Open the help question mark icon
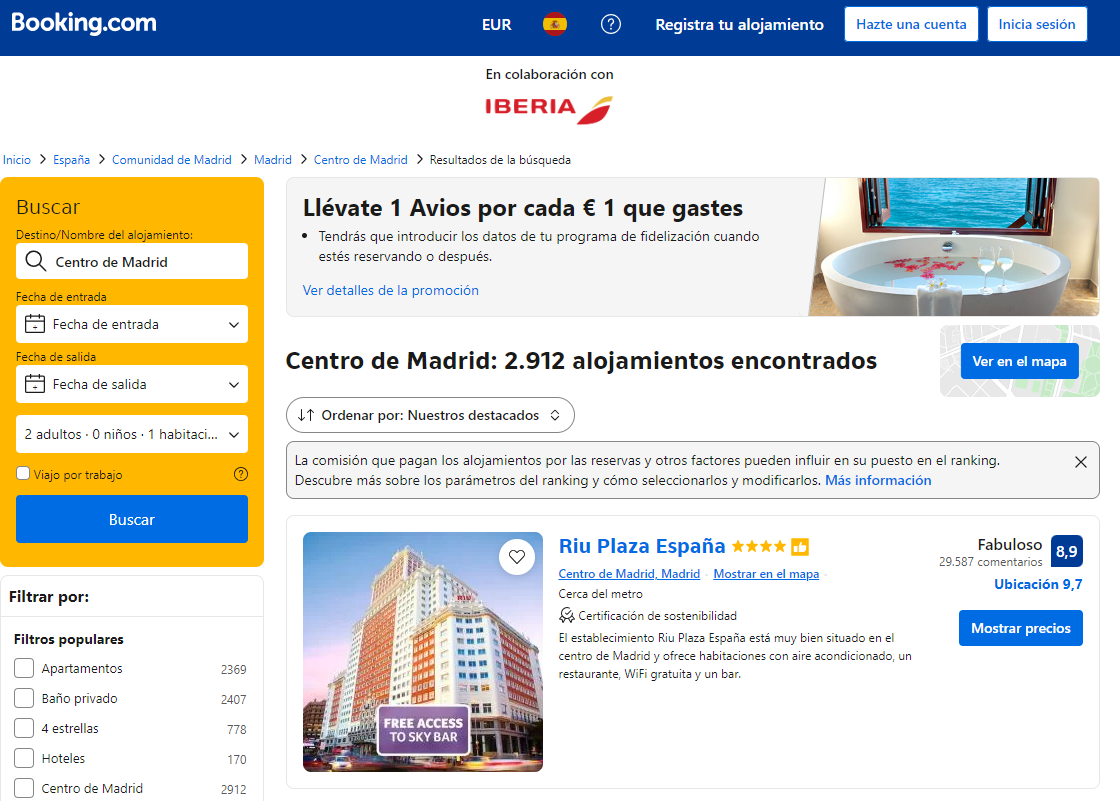The width and height of the screenshot is (1120, 801). click(611, 25)
